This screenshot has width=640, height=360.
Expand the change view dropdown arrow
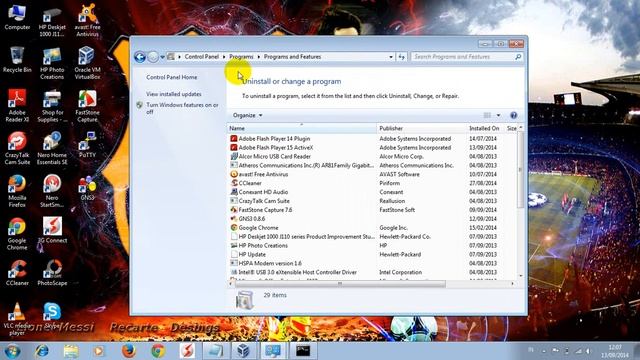click(x=498, y=116)
